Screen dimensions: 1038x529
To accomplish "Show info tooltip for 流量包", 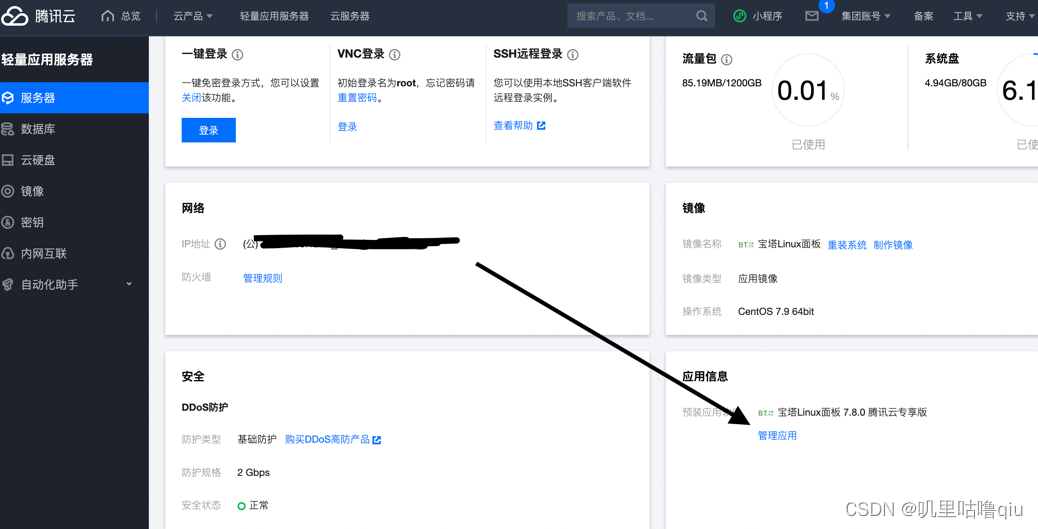I will [x=726, y=59].
